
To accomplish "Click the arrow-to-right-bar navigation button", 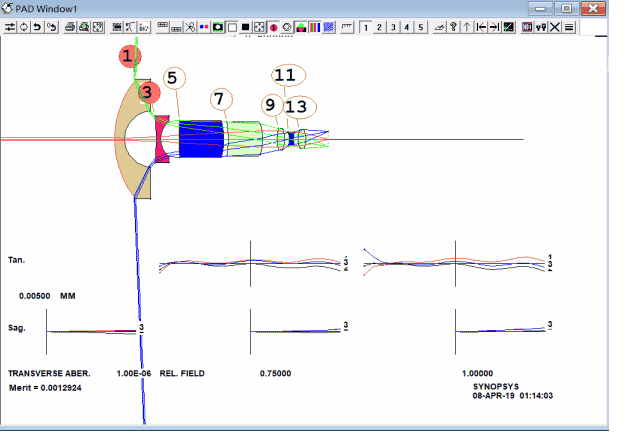I will point(495,27).
